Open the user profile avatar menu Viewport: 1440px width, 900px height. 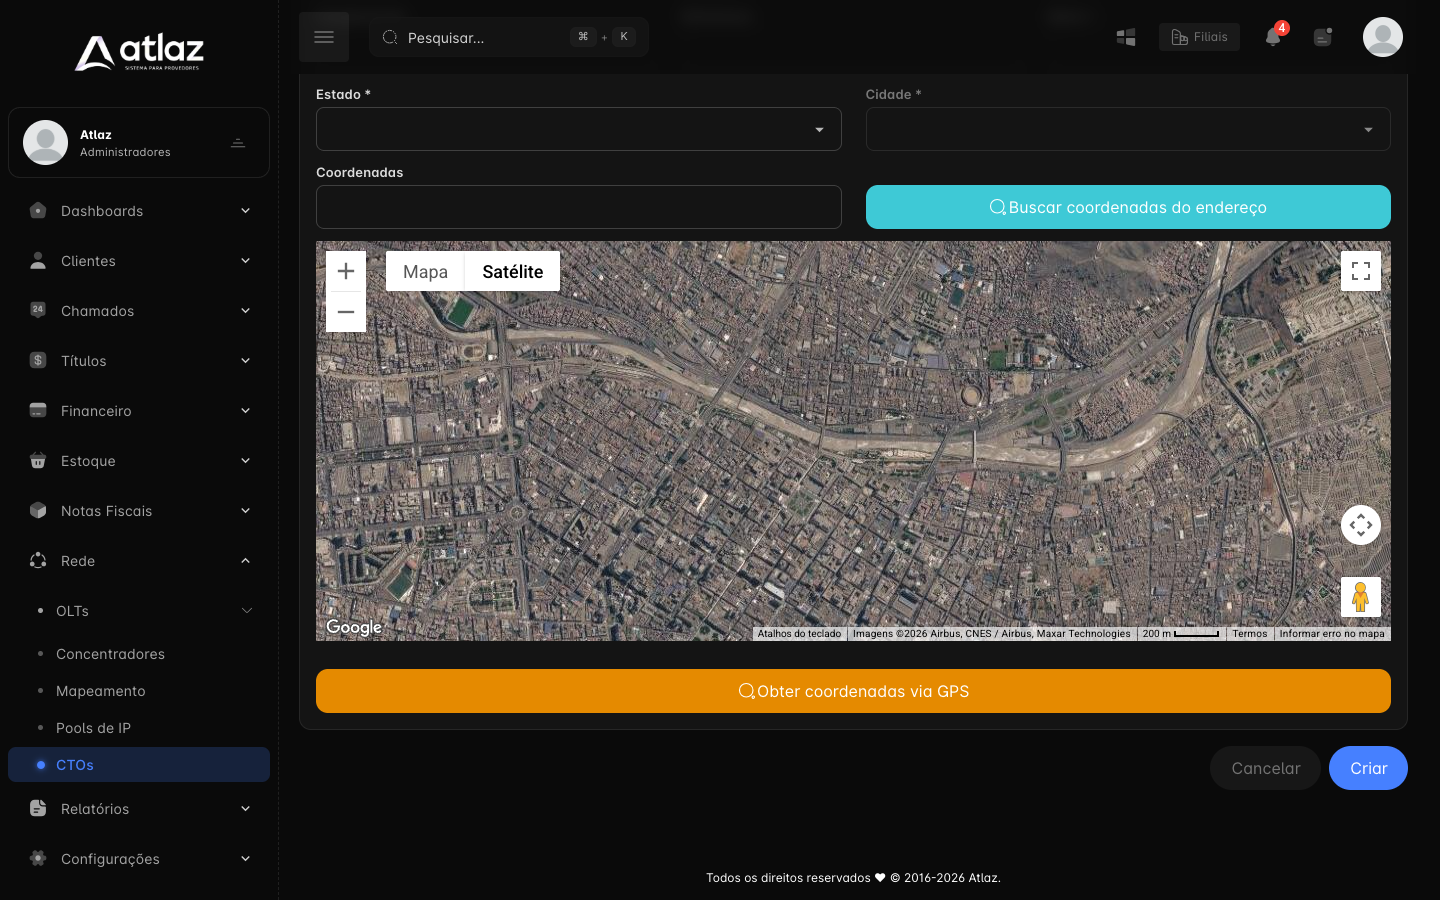click(x=1383, y=37)
